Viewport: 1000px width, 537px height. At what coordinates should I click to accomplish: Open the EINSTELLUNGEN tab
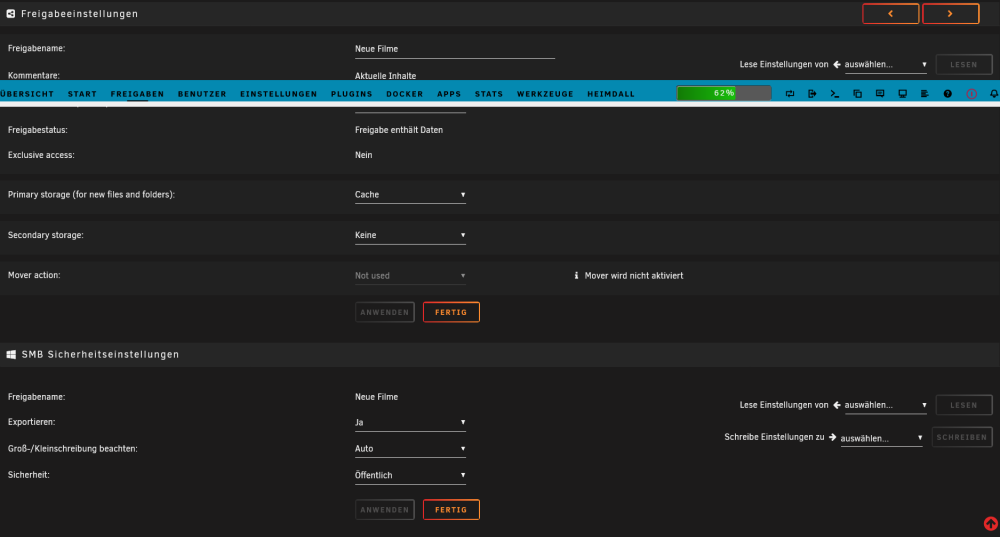279,94
